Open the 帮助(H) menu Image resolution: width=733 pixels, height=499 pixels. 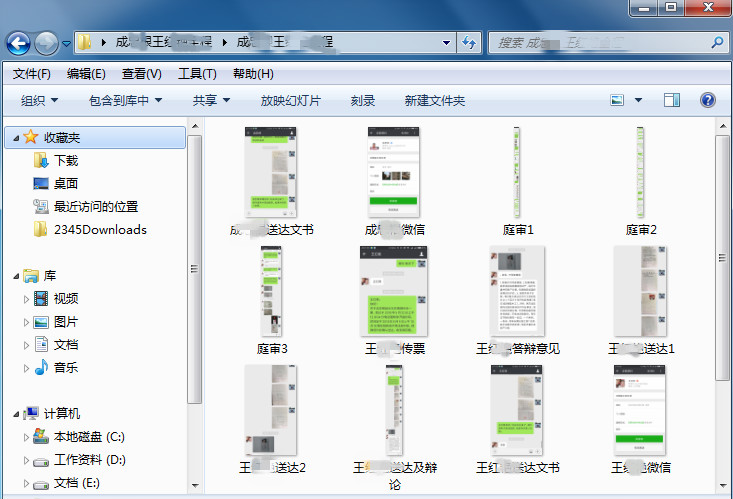pyautogui.click(x=253, y=74)
